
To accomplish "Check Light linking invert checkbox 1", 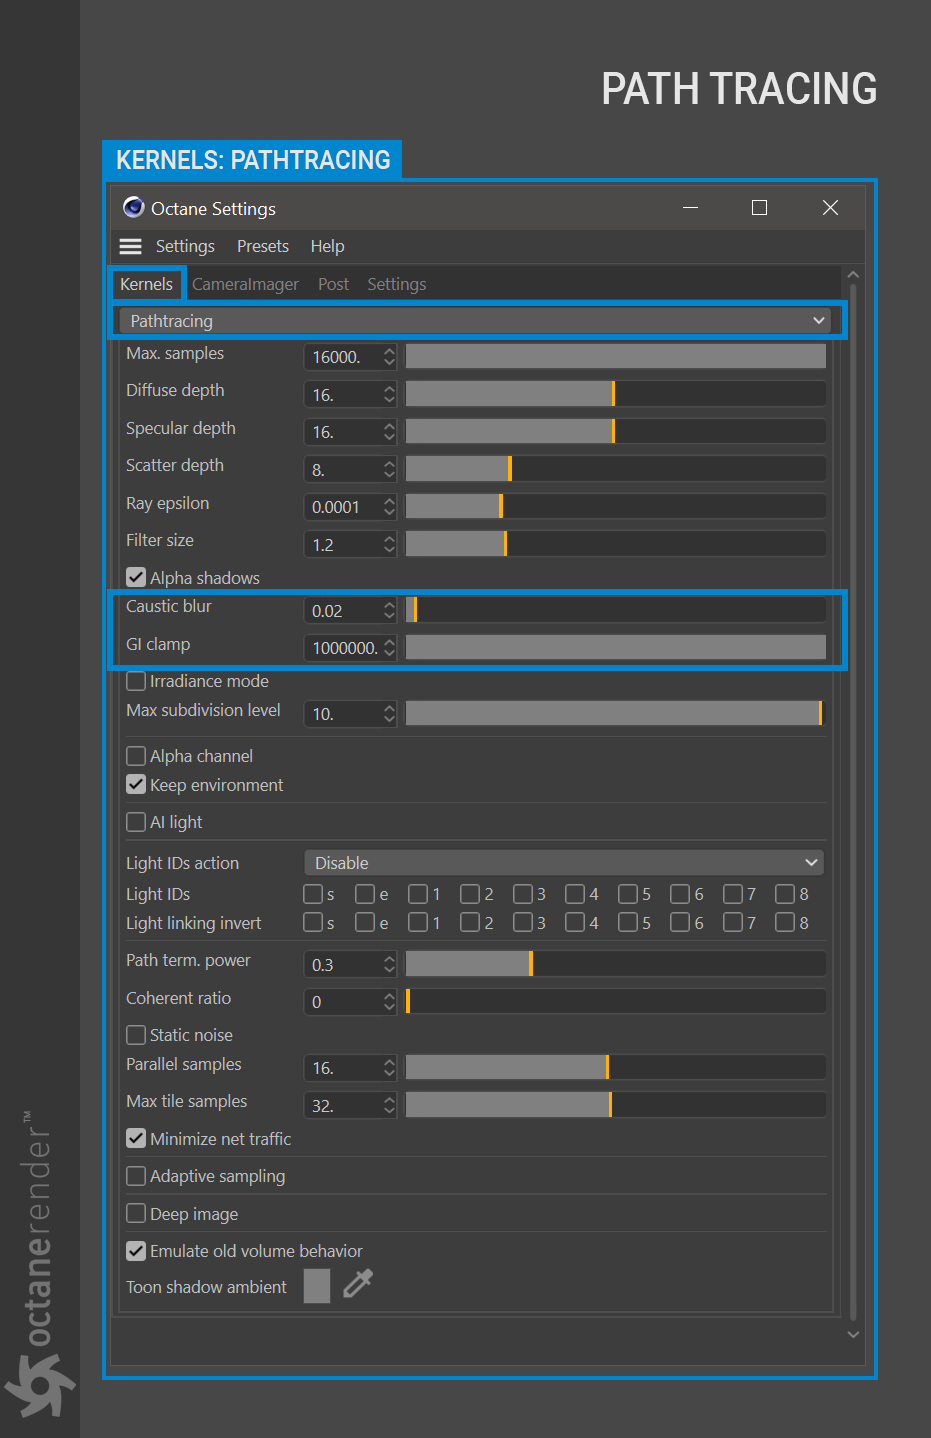I will (x=418, y=922).
